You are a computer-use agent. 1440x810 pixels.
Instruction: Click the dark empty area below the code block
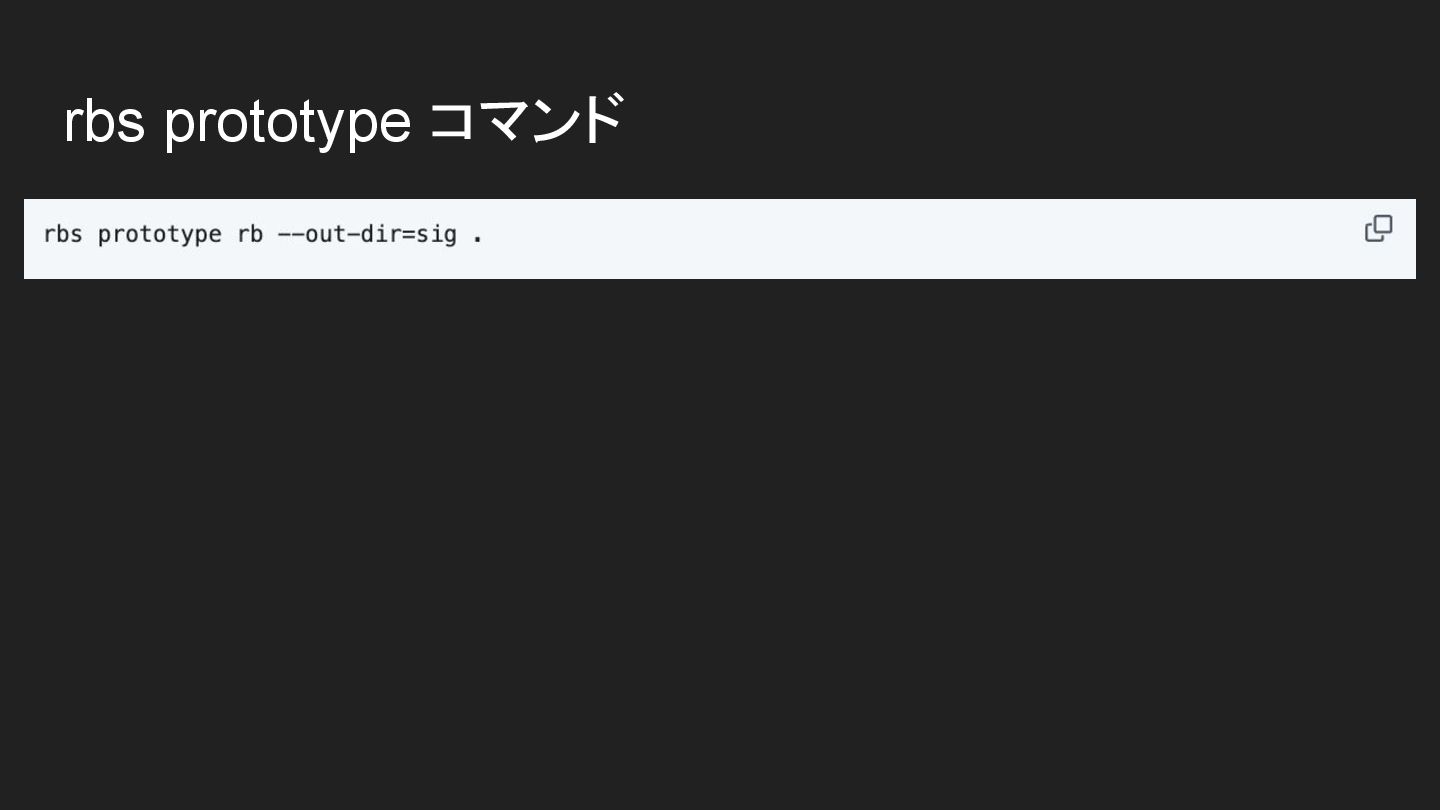(720, 540)
